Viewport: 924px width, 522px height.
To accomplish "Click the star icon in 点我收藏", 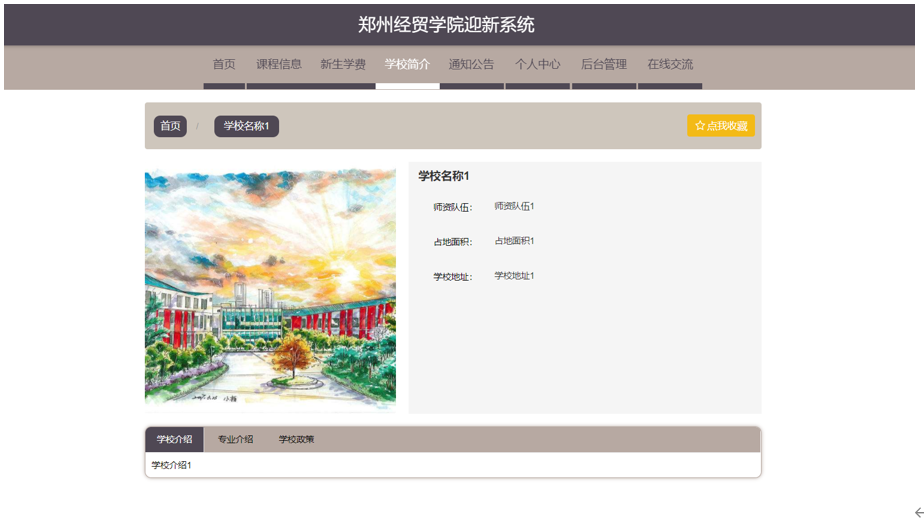I will click(699, 125).
